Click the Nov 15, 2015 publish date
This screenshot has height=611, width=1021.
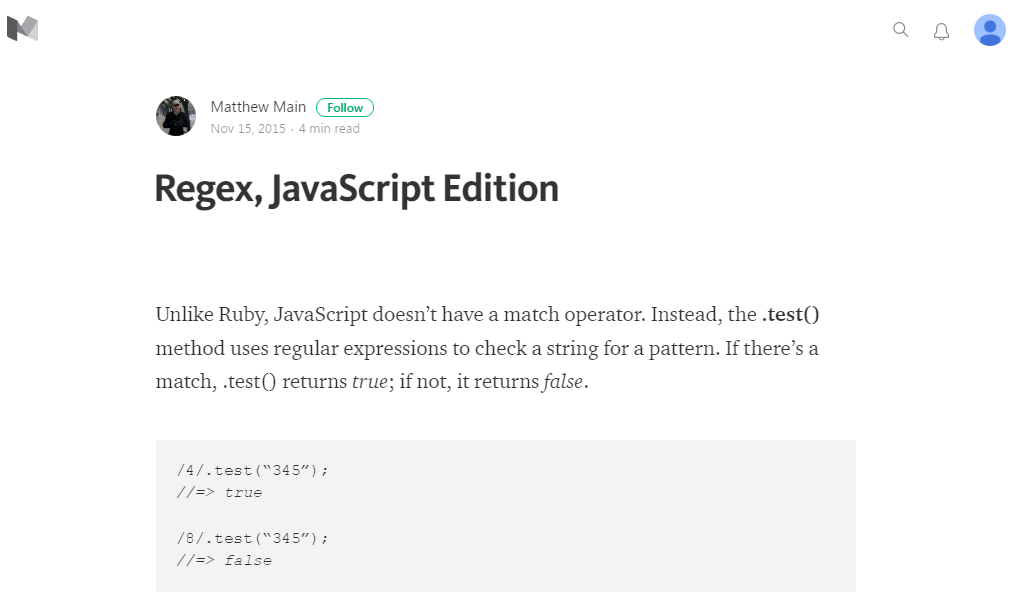(248, 129)
